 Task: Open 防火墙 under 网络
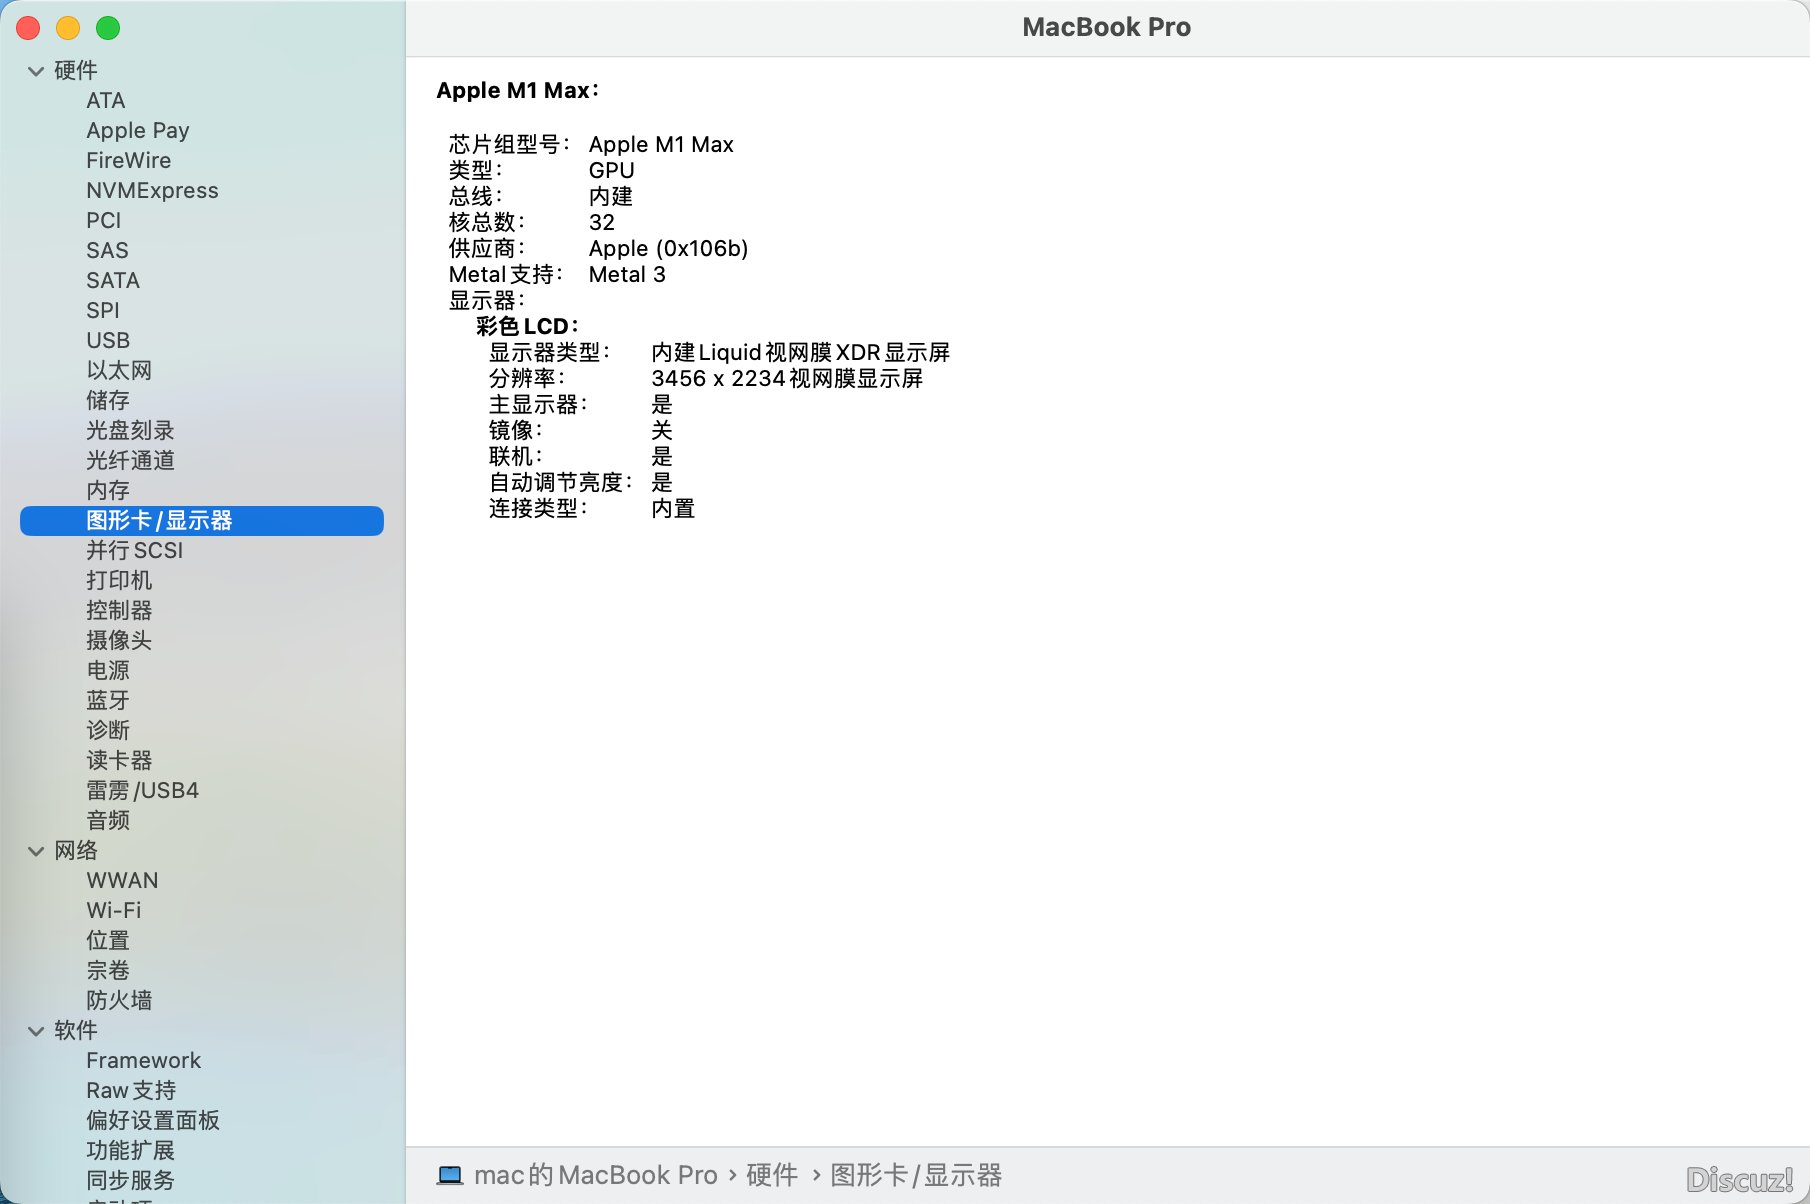[119, 1001]
